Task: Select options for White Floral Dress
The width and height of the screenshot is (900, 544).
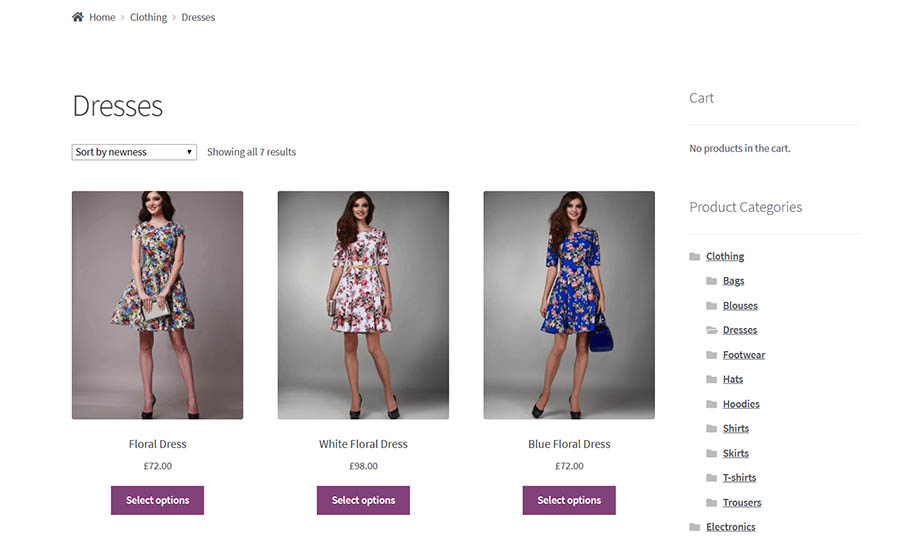Action: (363, 500)
